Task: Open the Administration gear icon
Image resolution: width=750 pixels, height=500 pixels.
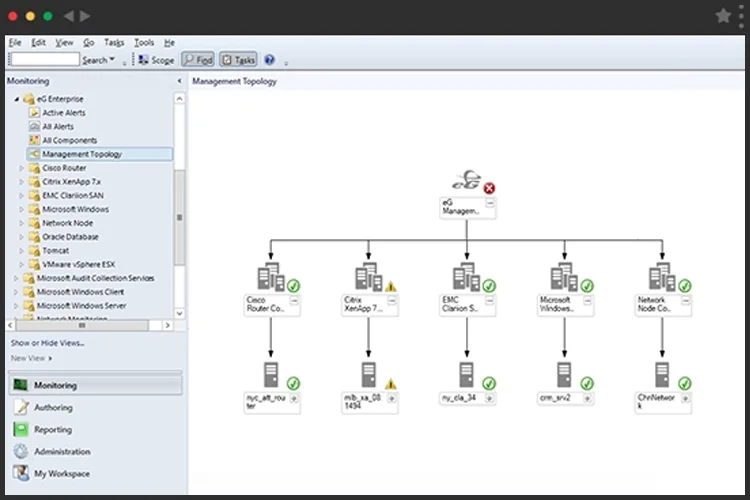Action: click(21, 451)
